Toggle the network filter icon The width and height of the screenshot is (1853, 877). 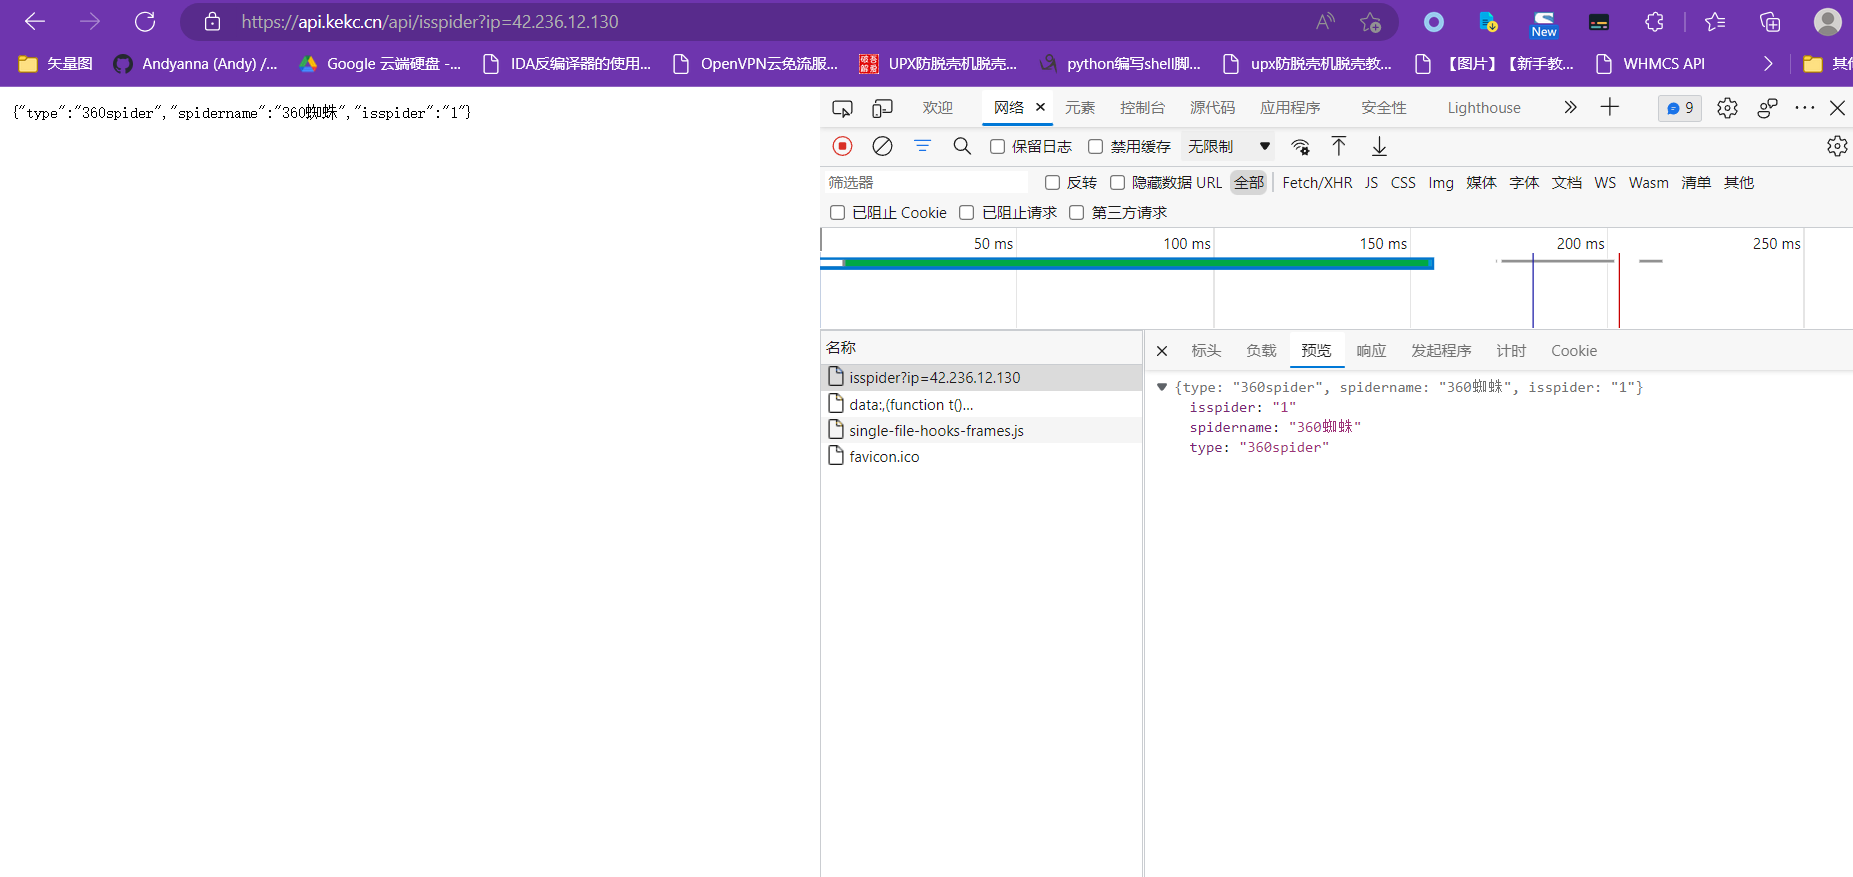922,146
